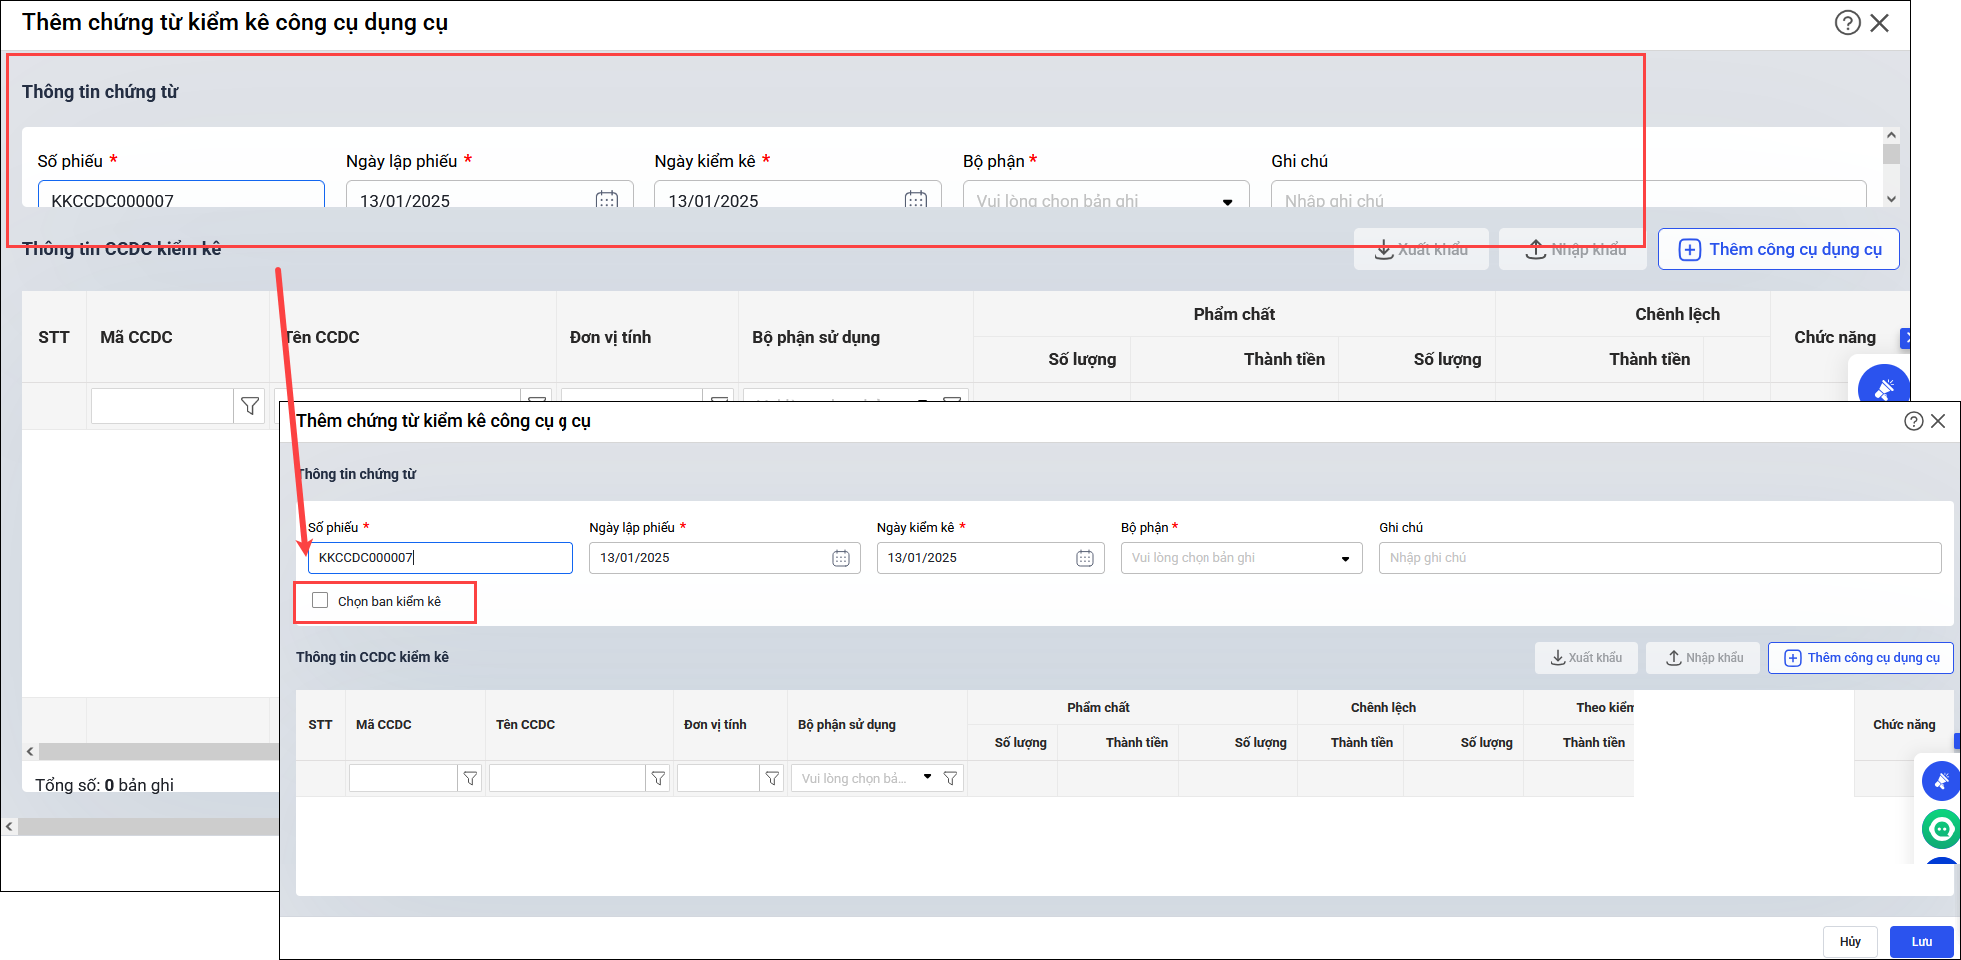Viewport: 1961px width, 960px height.
Task: Open help icon in the background dialog header
Action: pos(1847,23)
